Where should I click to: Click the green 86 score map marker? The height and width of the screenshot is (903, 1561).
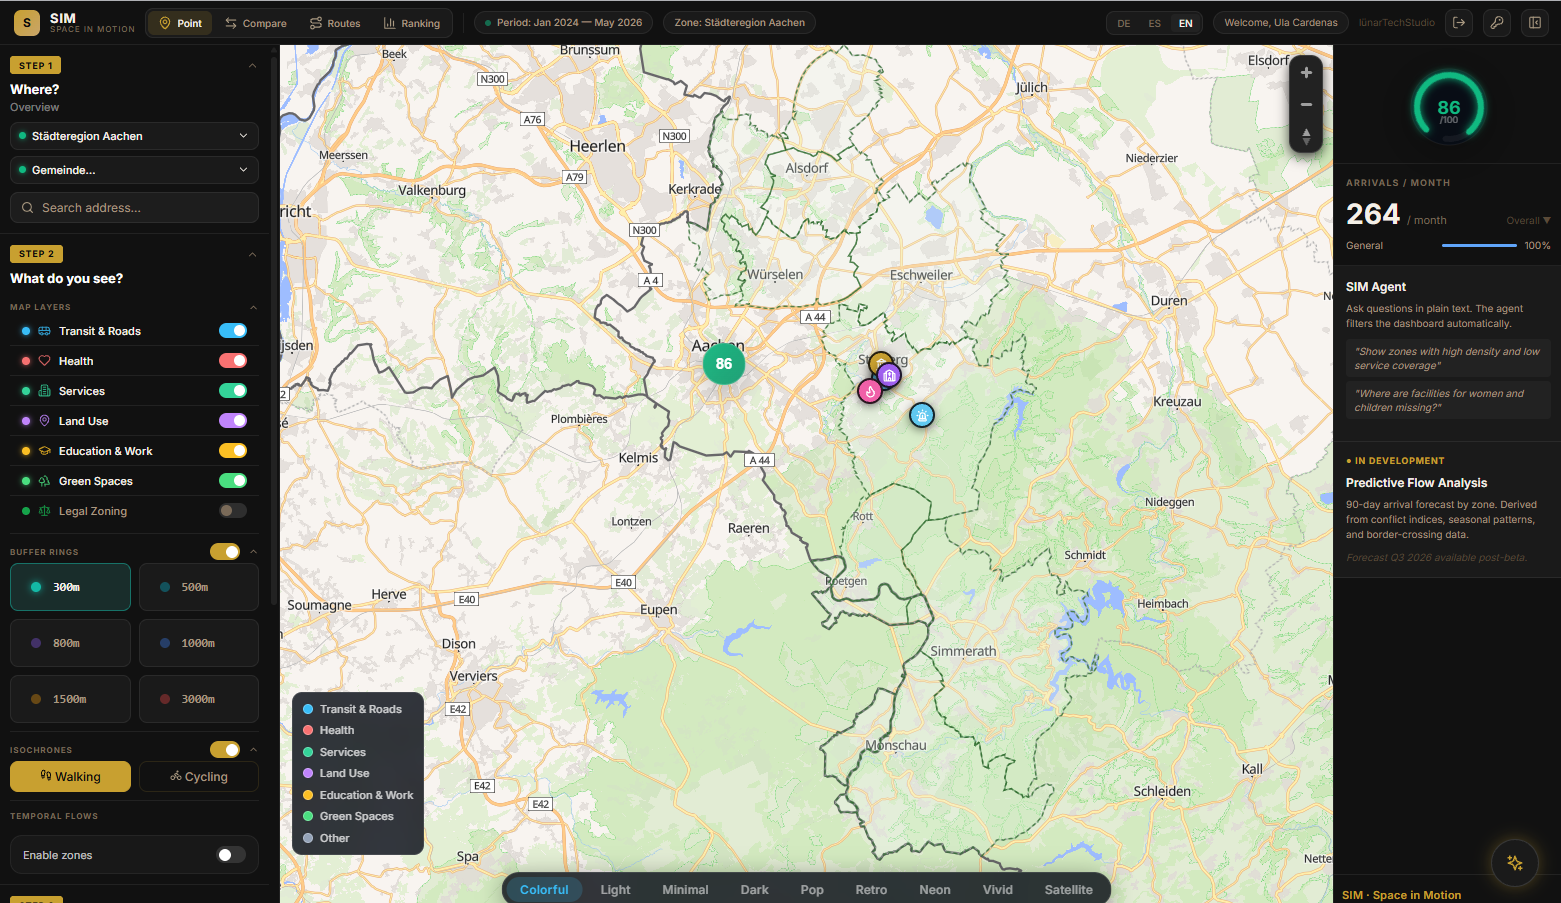(724, 364)
